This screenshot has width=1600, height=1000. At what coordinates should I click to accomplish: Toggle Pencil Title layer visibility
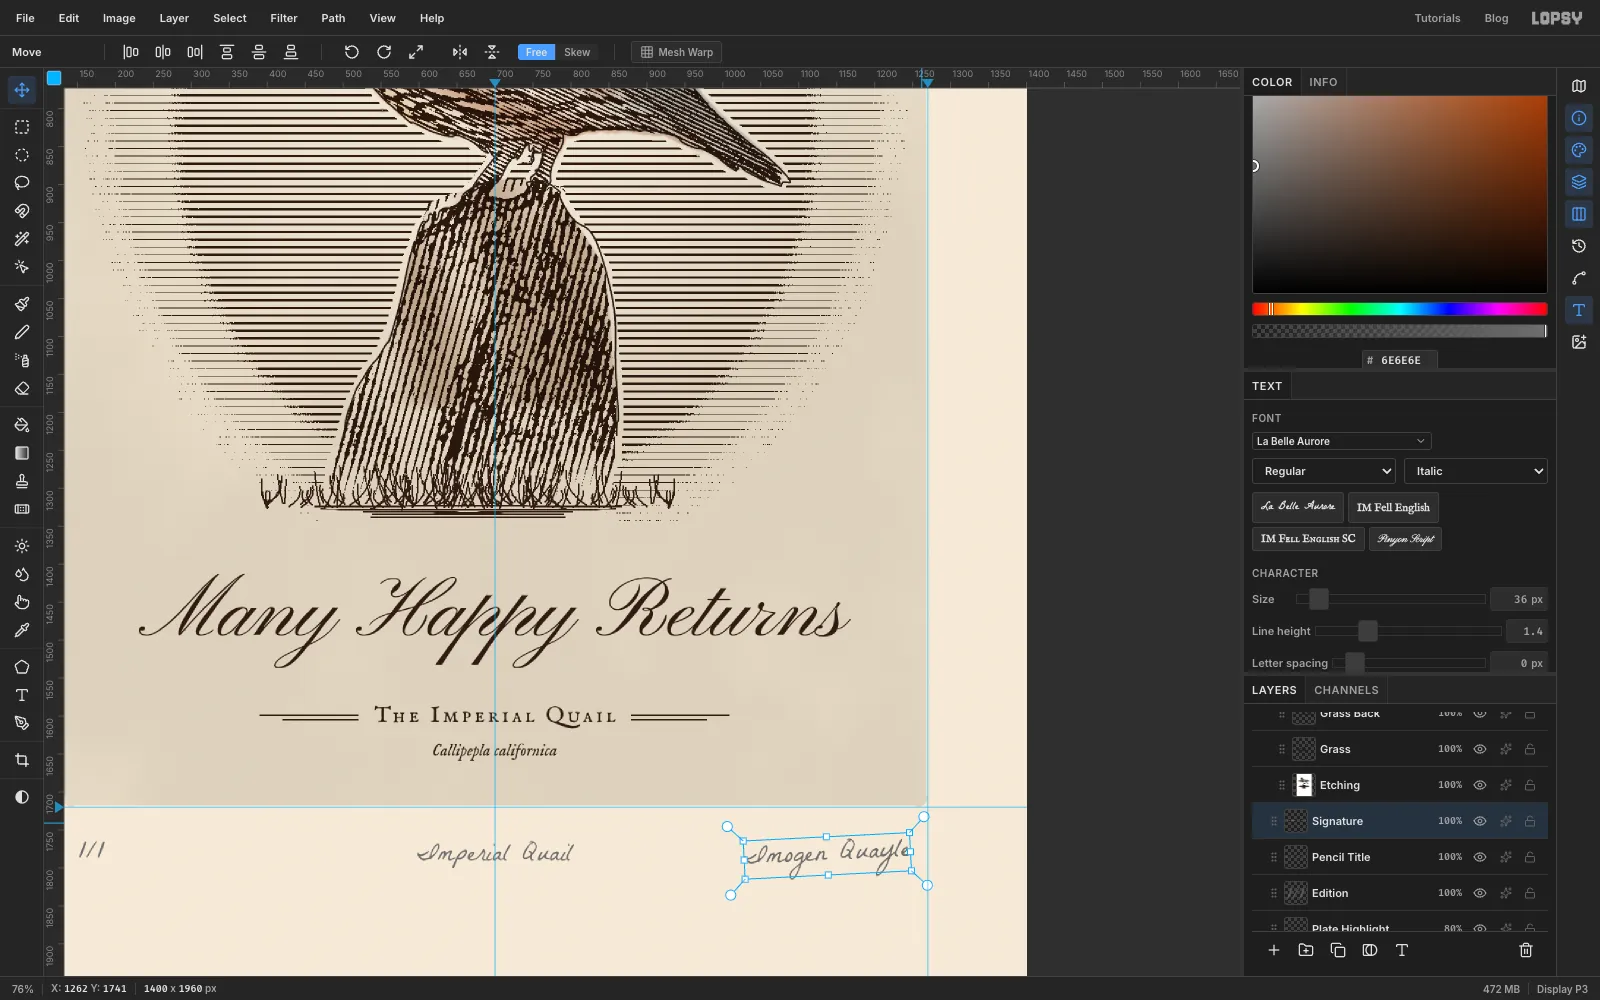[x=1480, y=857]
